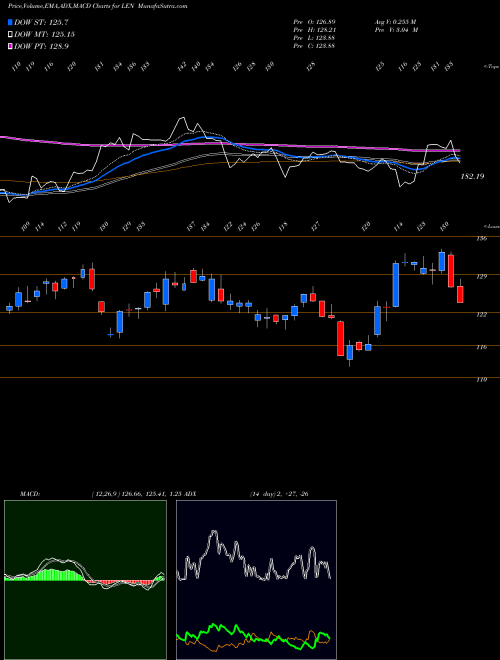The height and width of the screenshot is (660, 500).
Task: Click the 110 price axis label
Action: click(482, 379)
